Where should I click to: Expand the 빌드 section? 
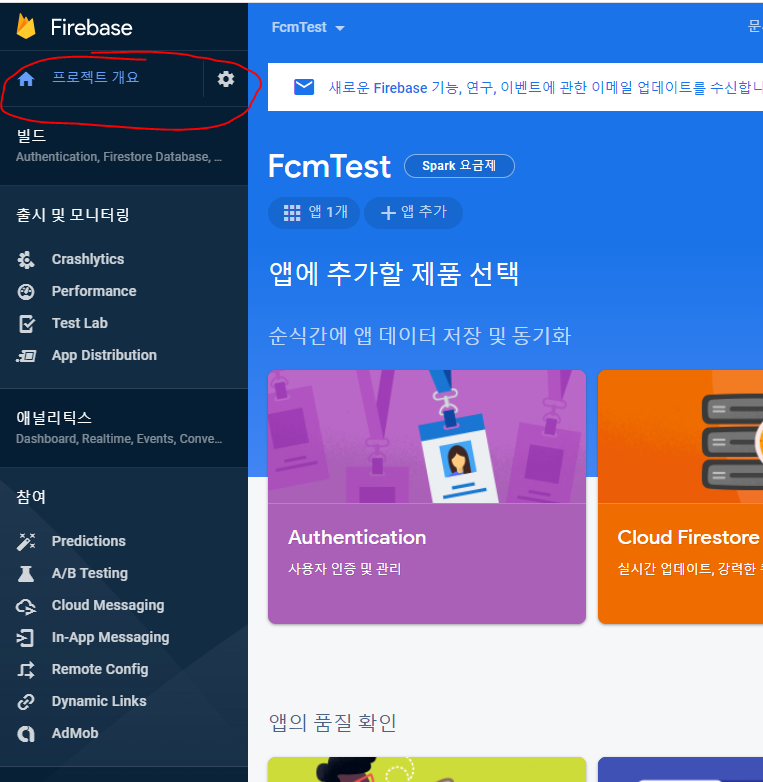124,145
